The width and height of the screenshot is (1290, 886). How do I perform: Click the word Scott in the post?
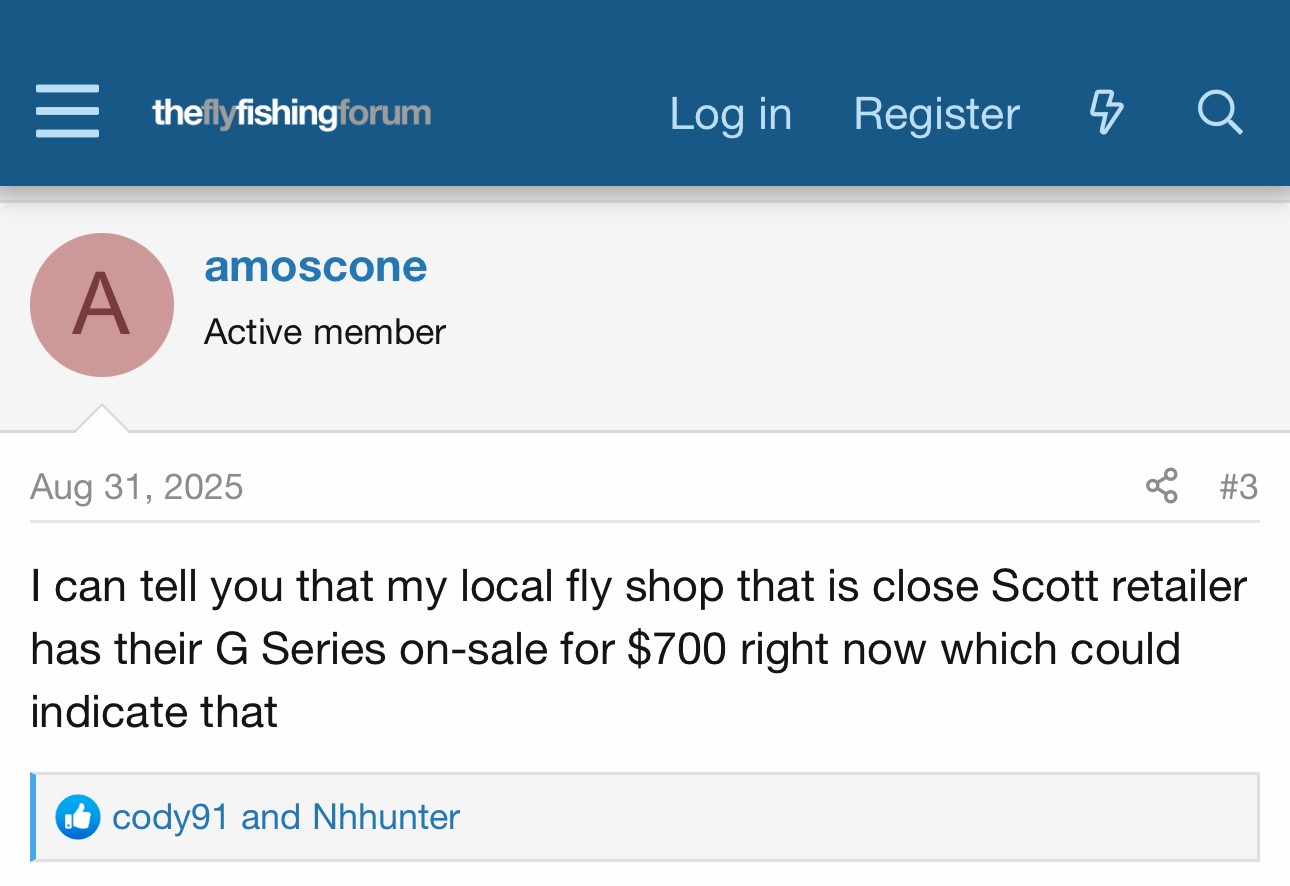coord(1040,586)
